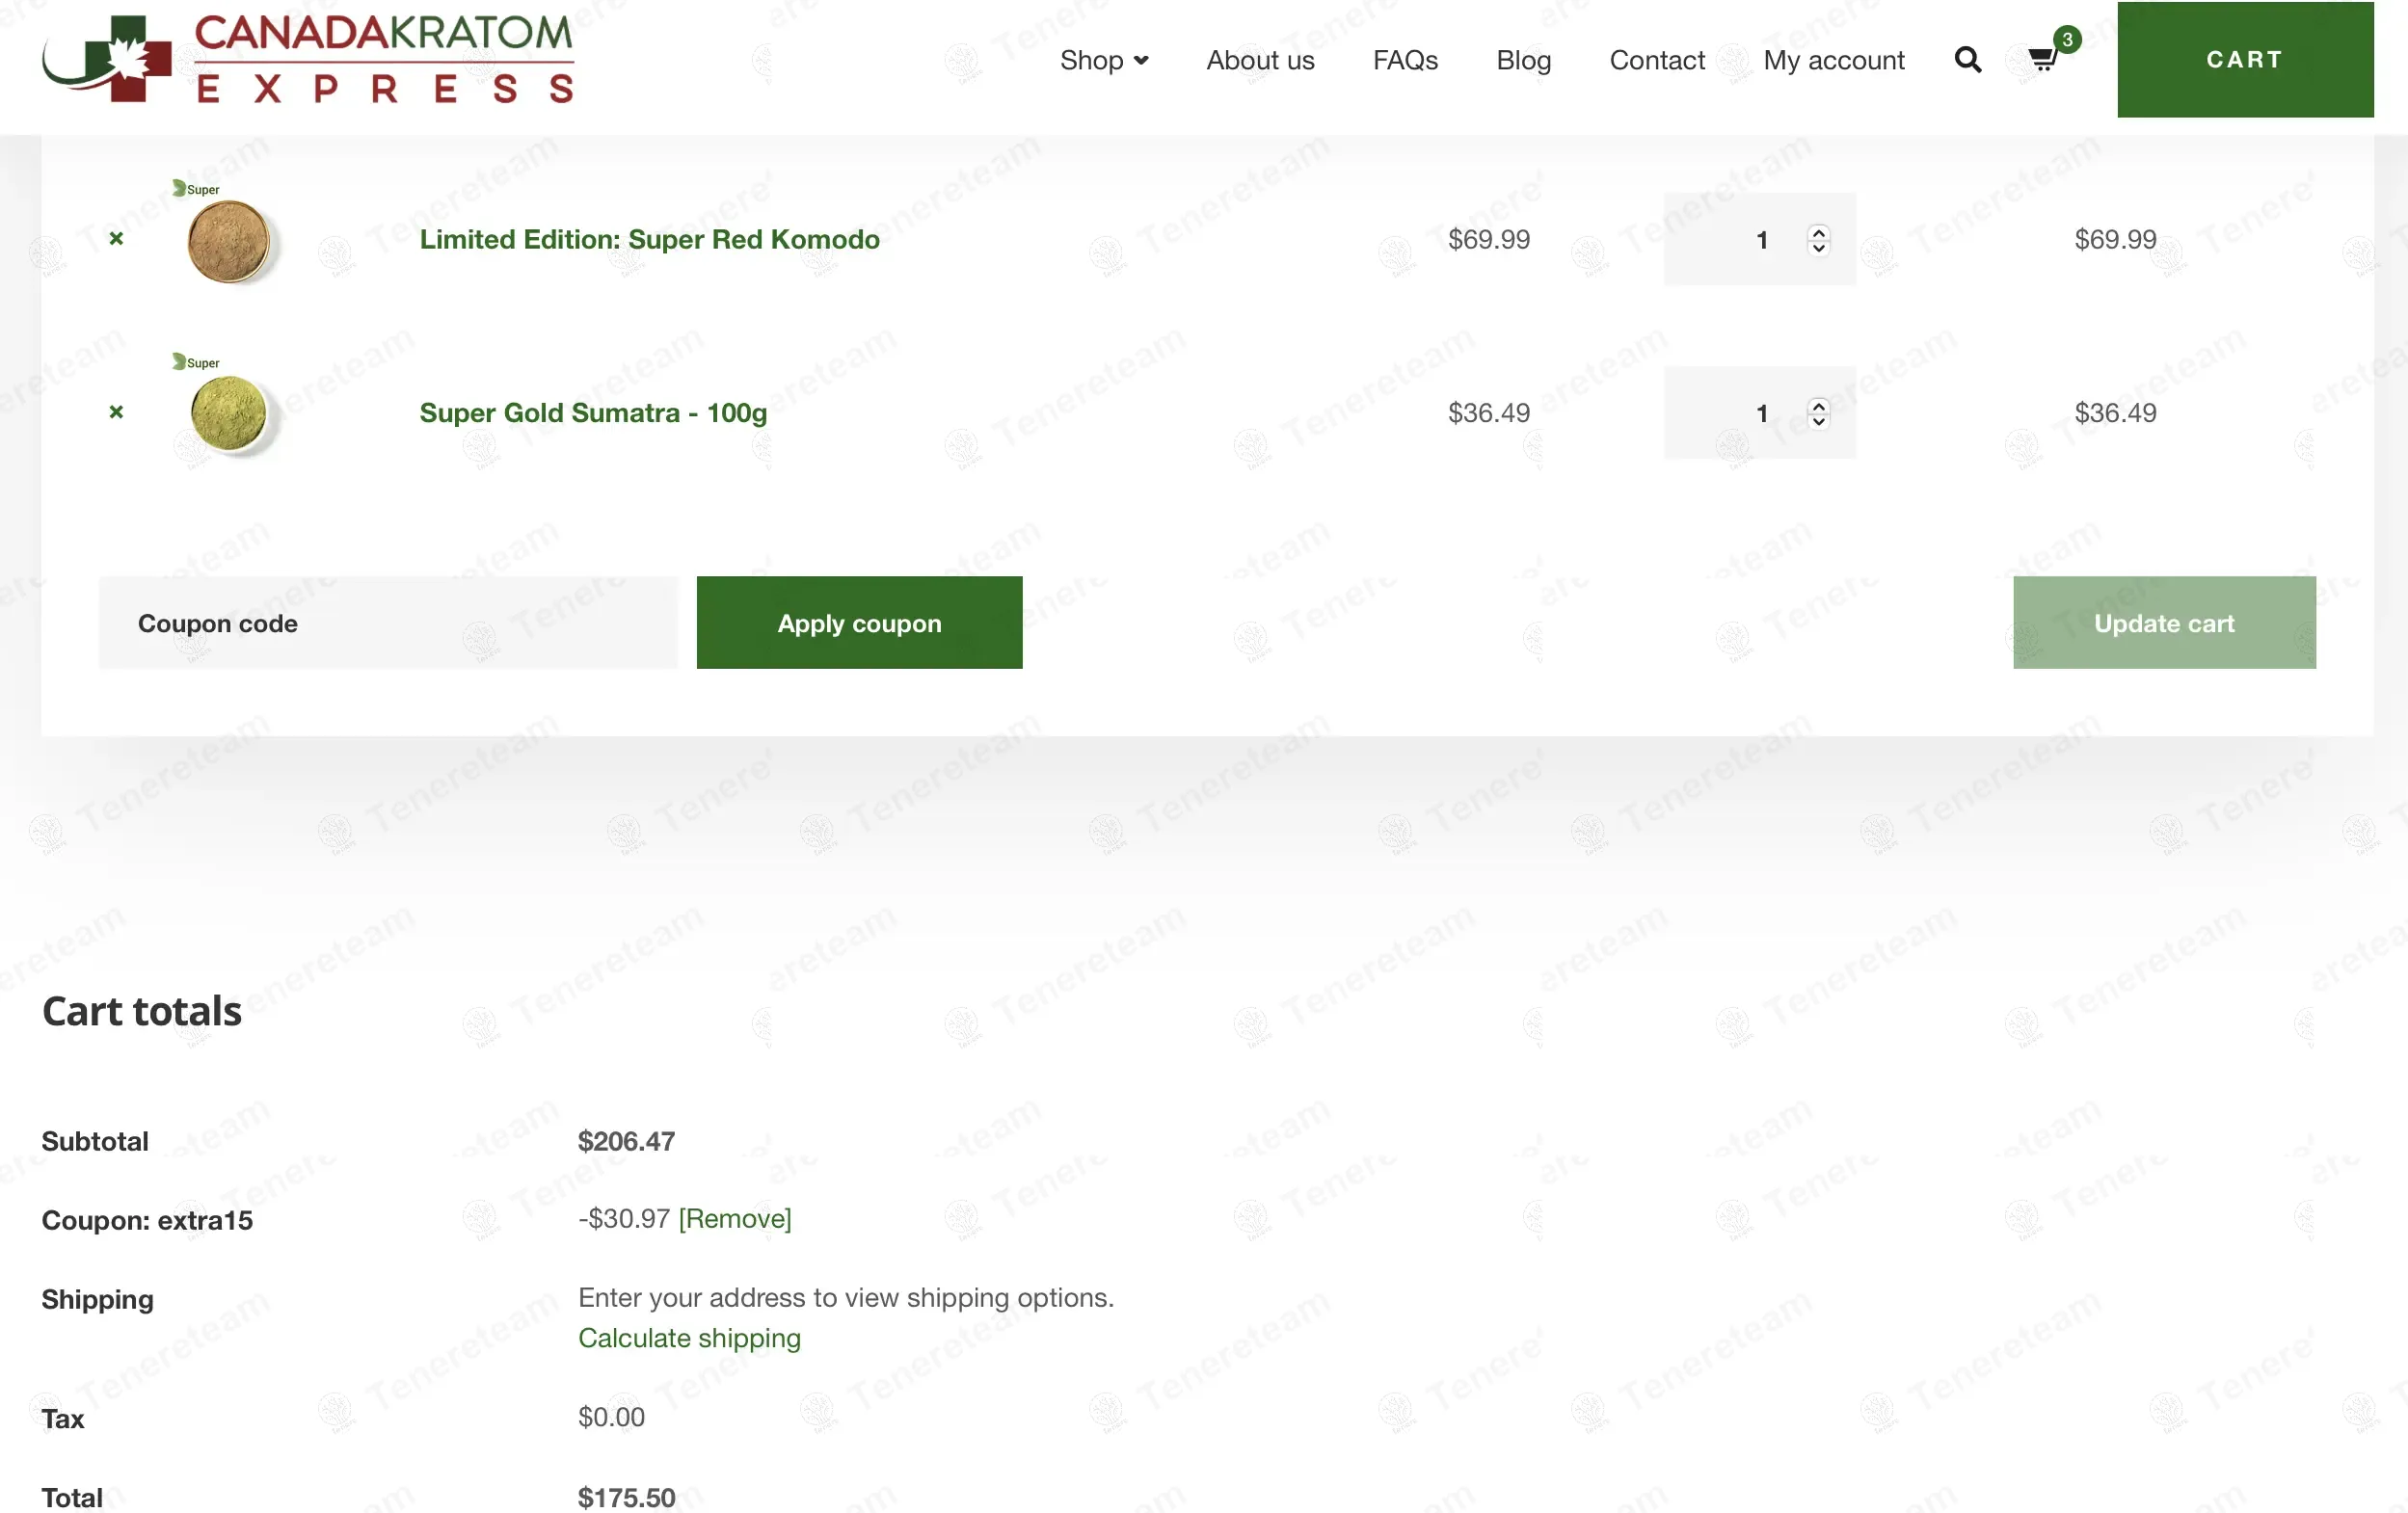
Task: Open the FAQs page
Action: (x=1404, y=60)
